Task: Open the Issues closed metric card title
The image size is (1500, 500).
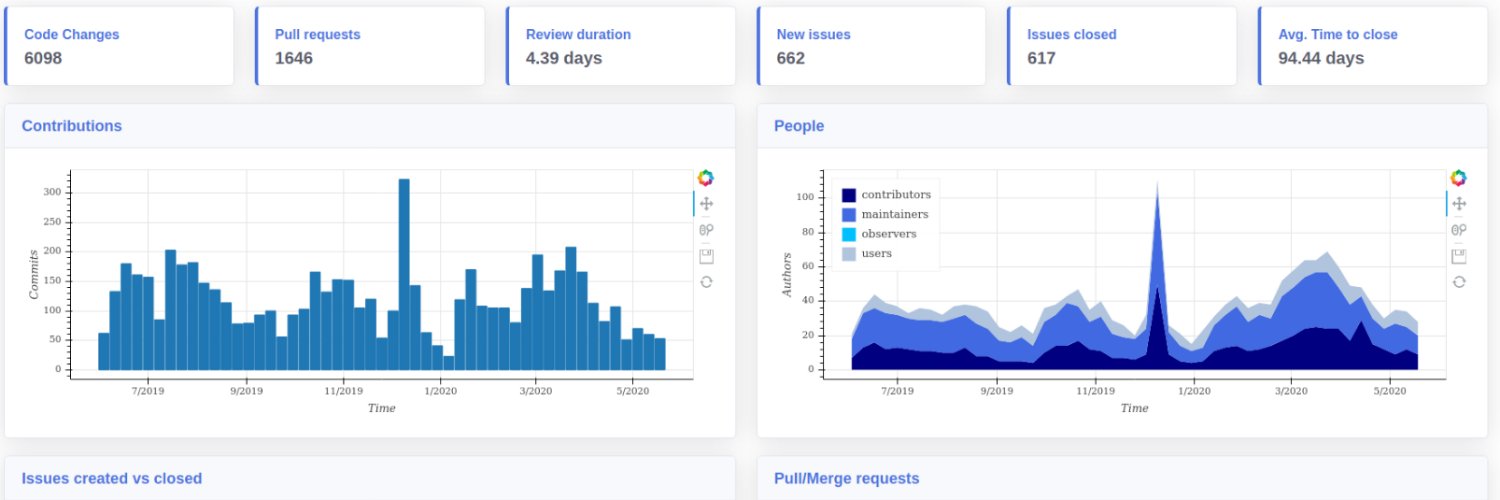Action: pyautogui.click(x=1072, y=34)
